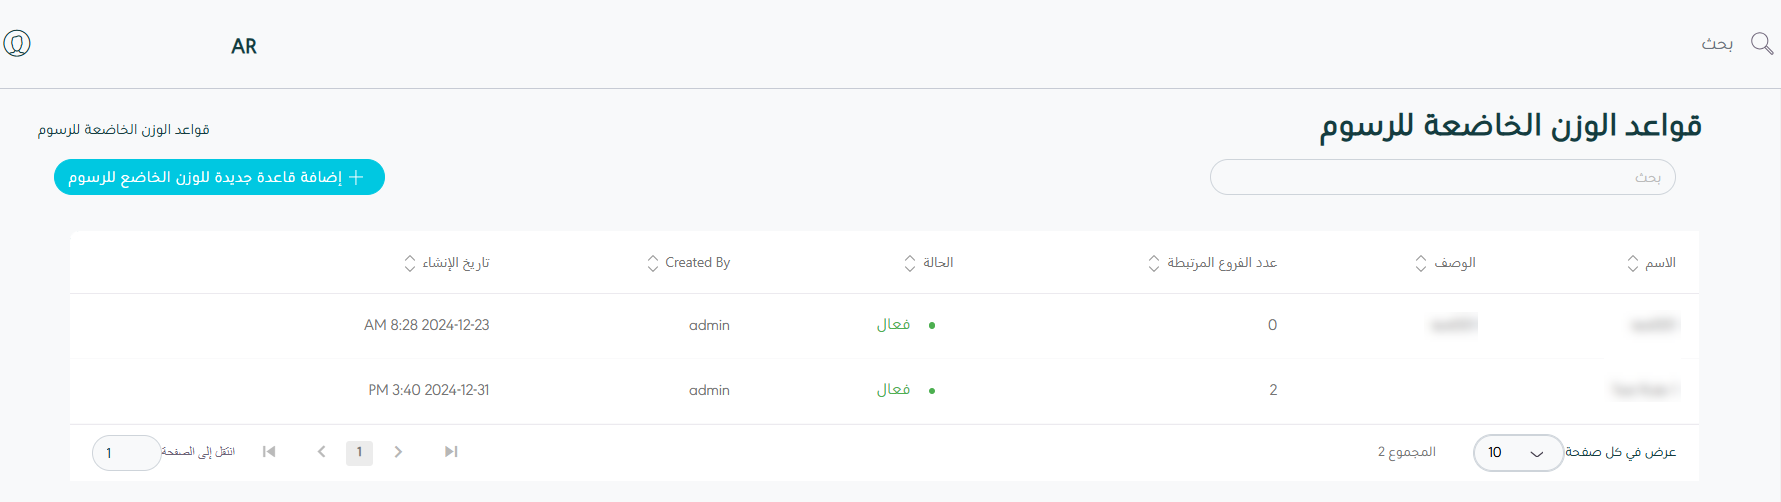Click the rules list search field
The image size is (1781, 502).
1441,177
